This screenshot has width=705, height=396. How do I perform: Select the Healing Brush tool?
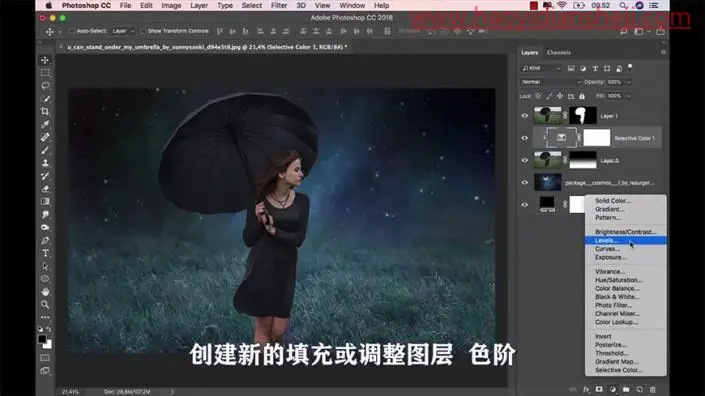tap(45, 137)
